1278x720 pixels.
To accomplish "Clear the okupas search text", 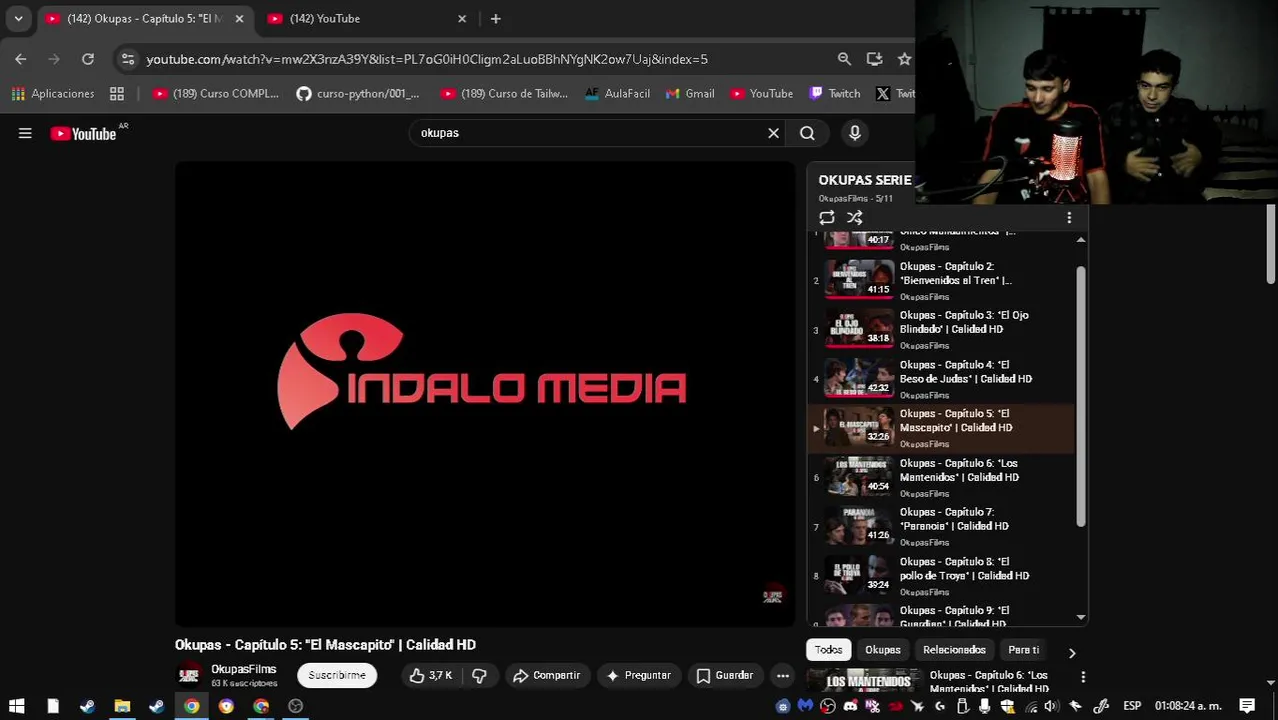I will [773, 133].
